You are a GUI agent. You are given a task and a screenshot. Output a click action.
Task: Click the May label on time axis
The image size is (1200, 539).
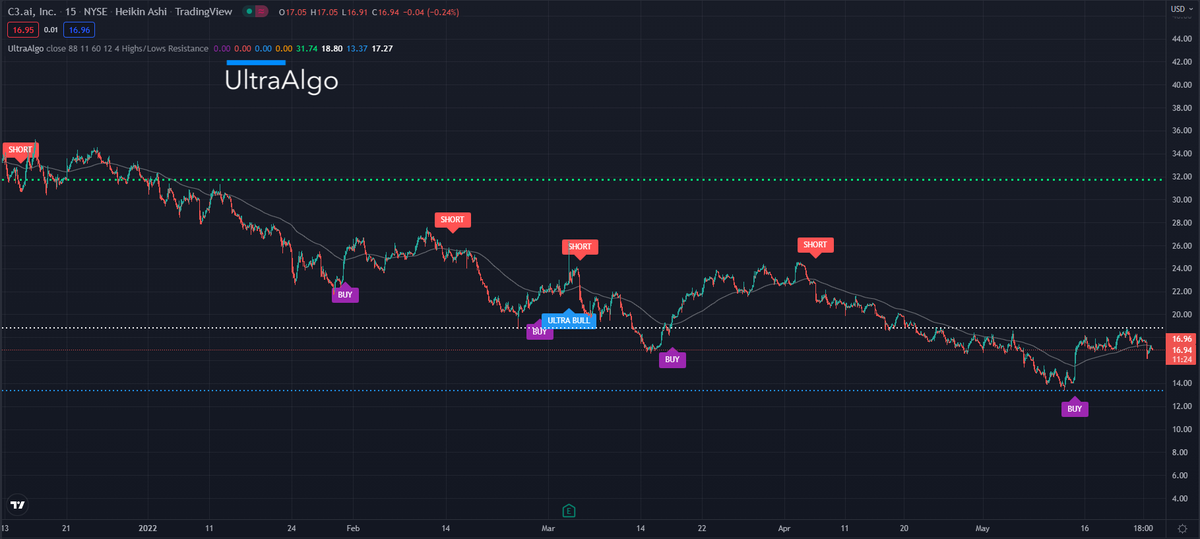981,527
